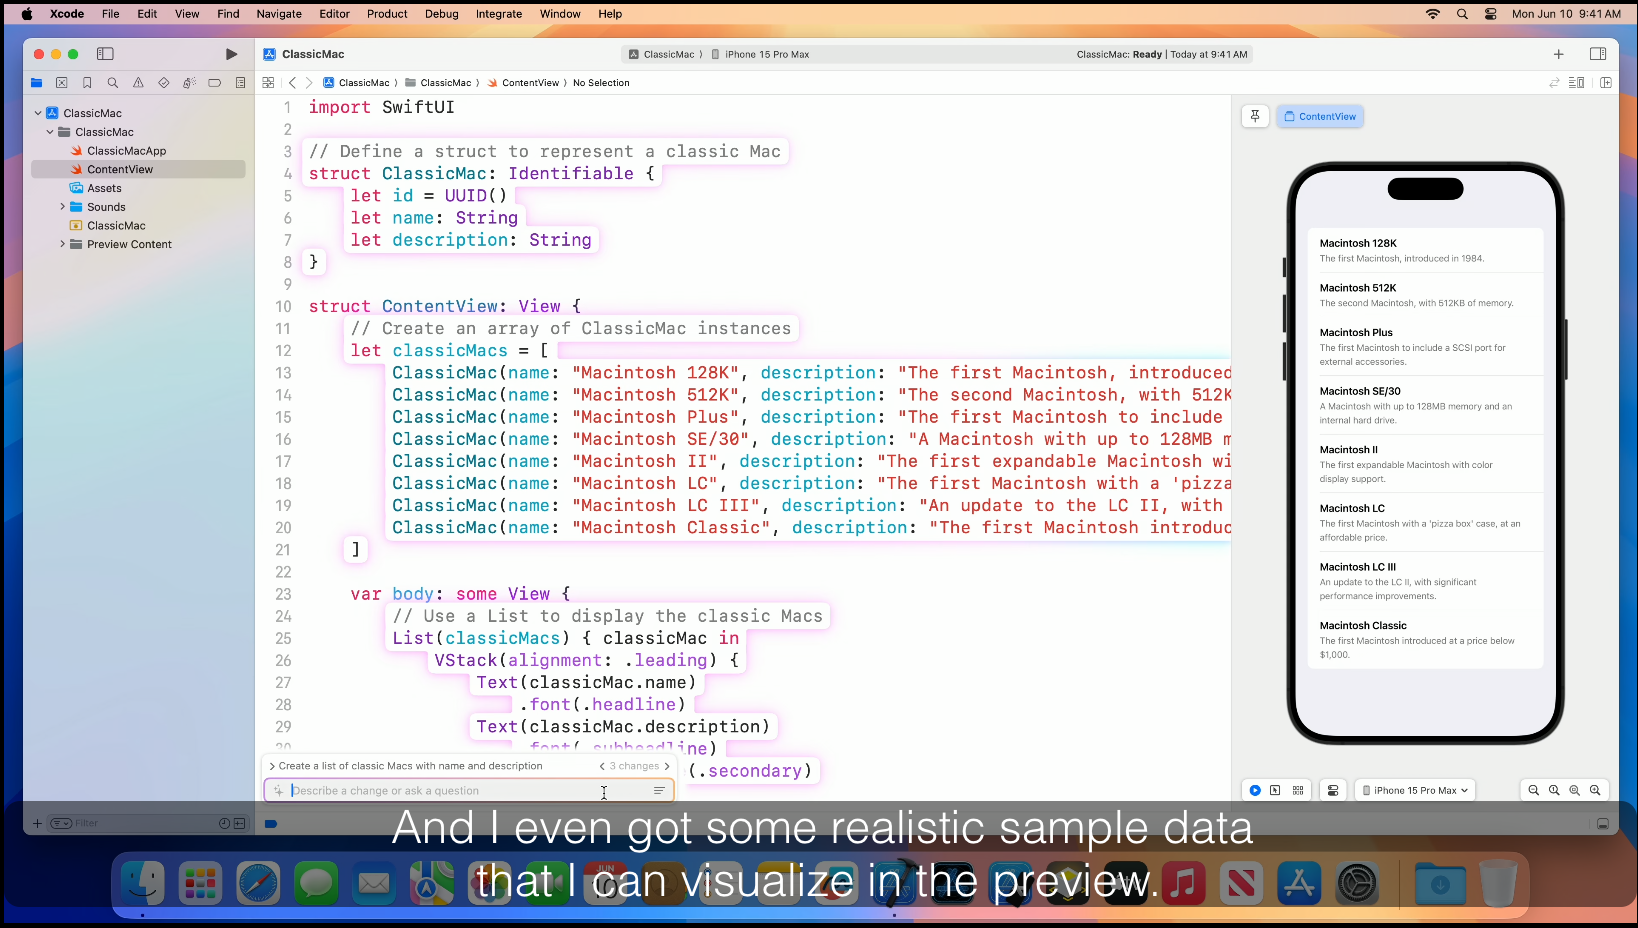Open the Editor menu
The width and height of the screenshot is (1638, 928).
tap(334, 14)
